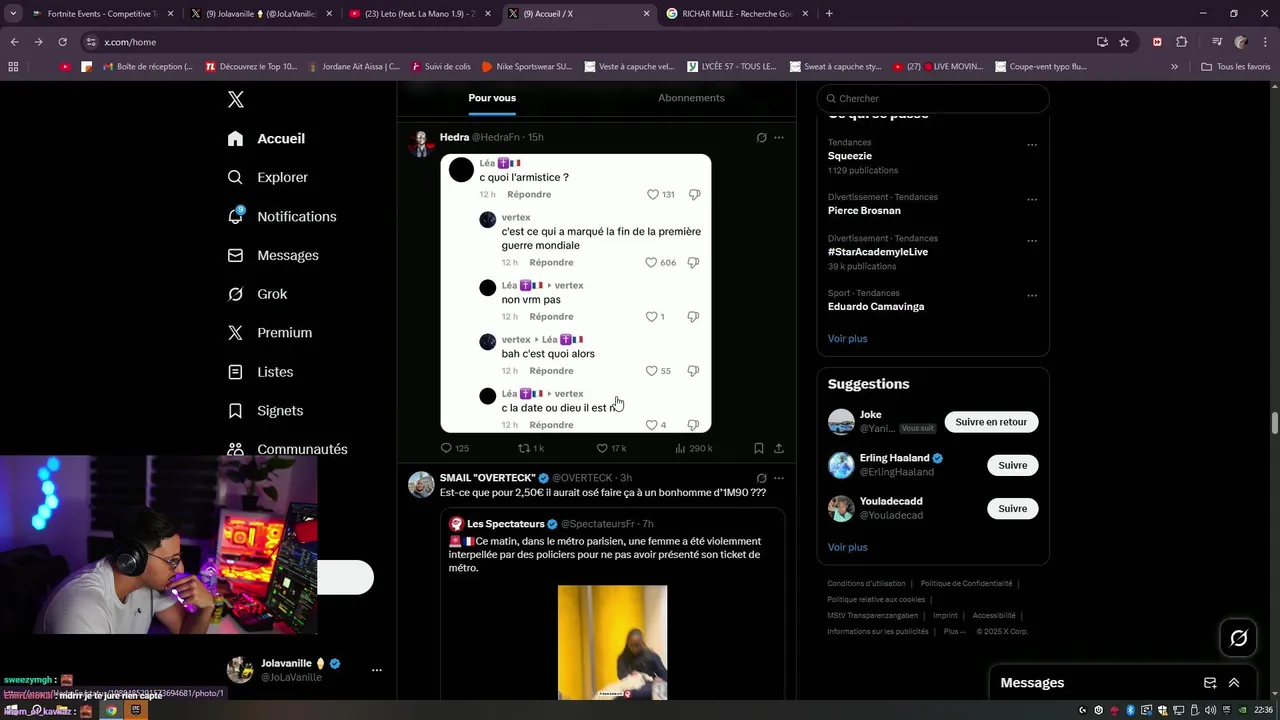Screen dimensions: 1280x720
Task: Open more options for #StarAcademyleLive trend
Action: pos(1032,241)
